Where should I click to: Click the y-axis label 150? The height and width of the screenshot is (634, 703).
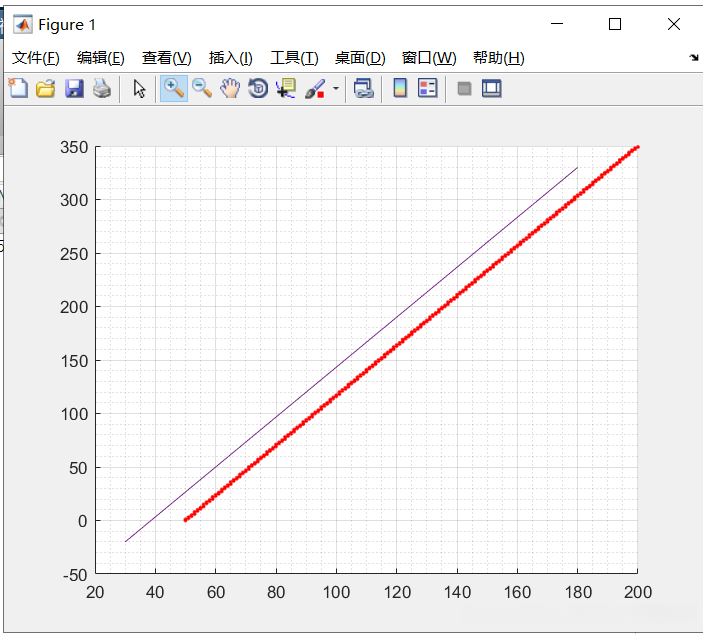(74, 361)
